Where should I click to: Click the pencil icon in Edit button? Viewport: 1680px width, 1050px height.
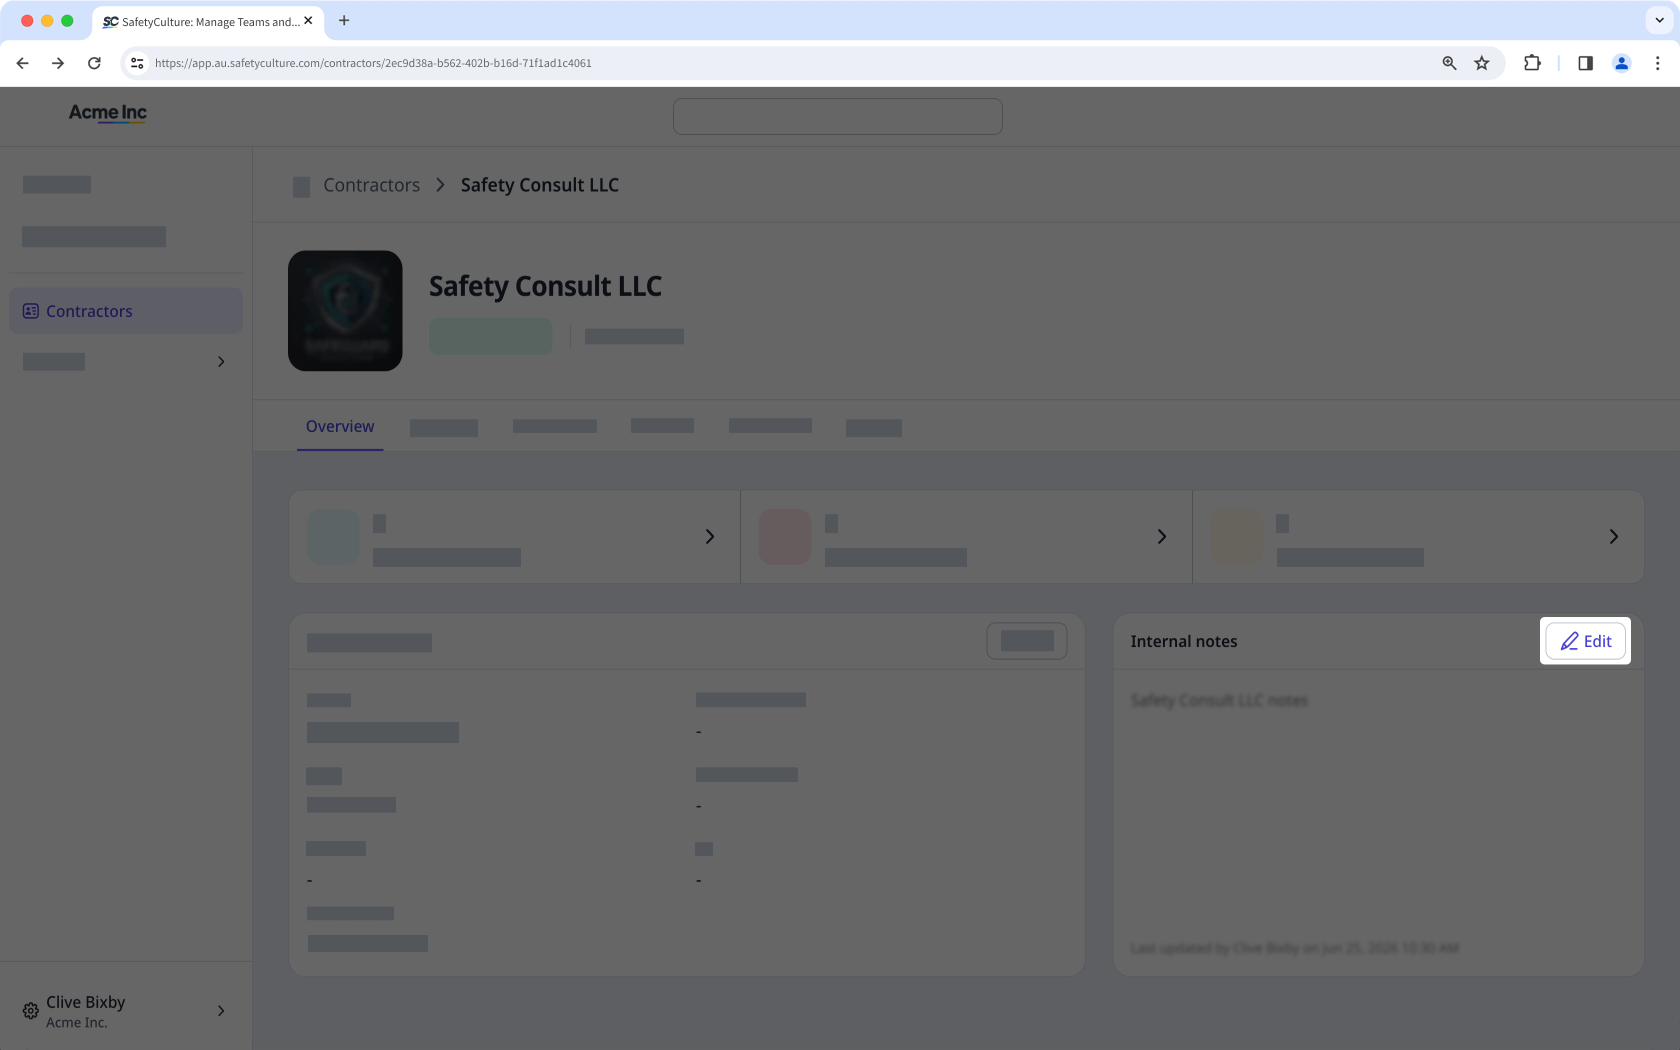pyautogui.click(x=1570, y=641)
